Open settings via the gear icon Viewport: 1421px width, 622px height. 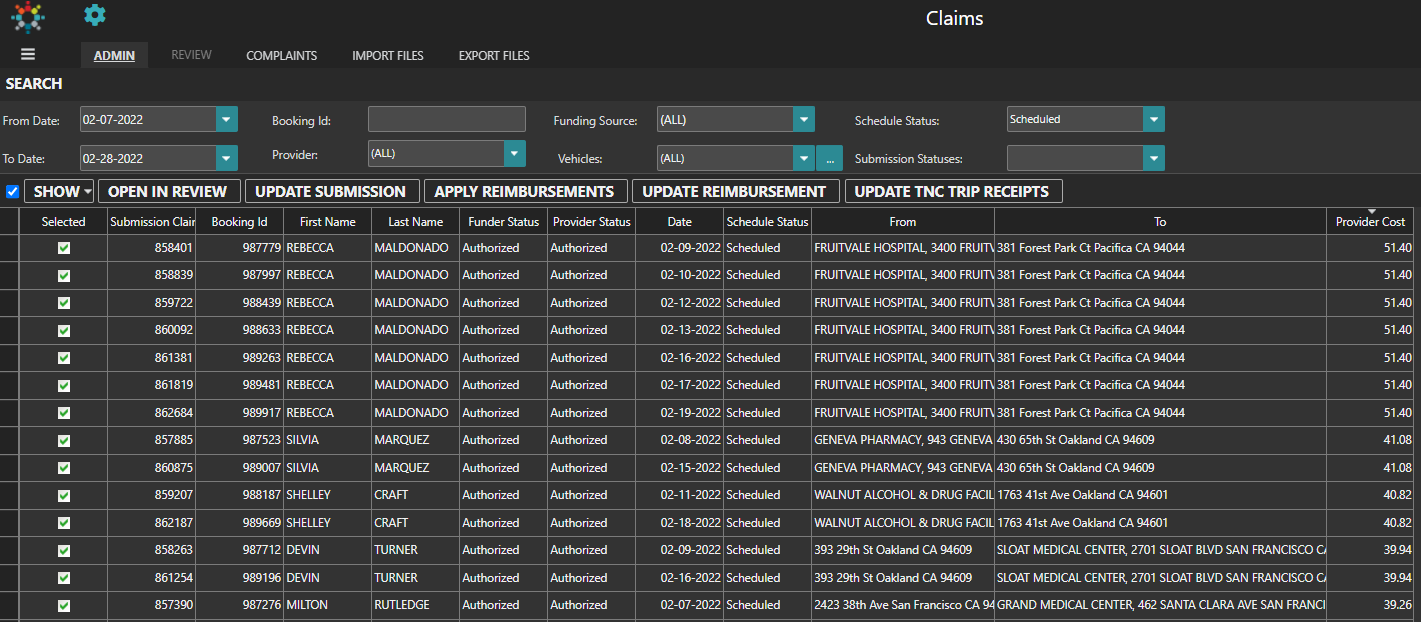[x=95, y=15]
